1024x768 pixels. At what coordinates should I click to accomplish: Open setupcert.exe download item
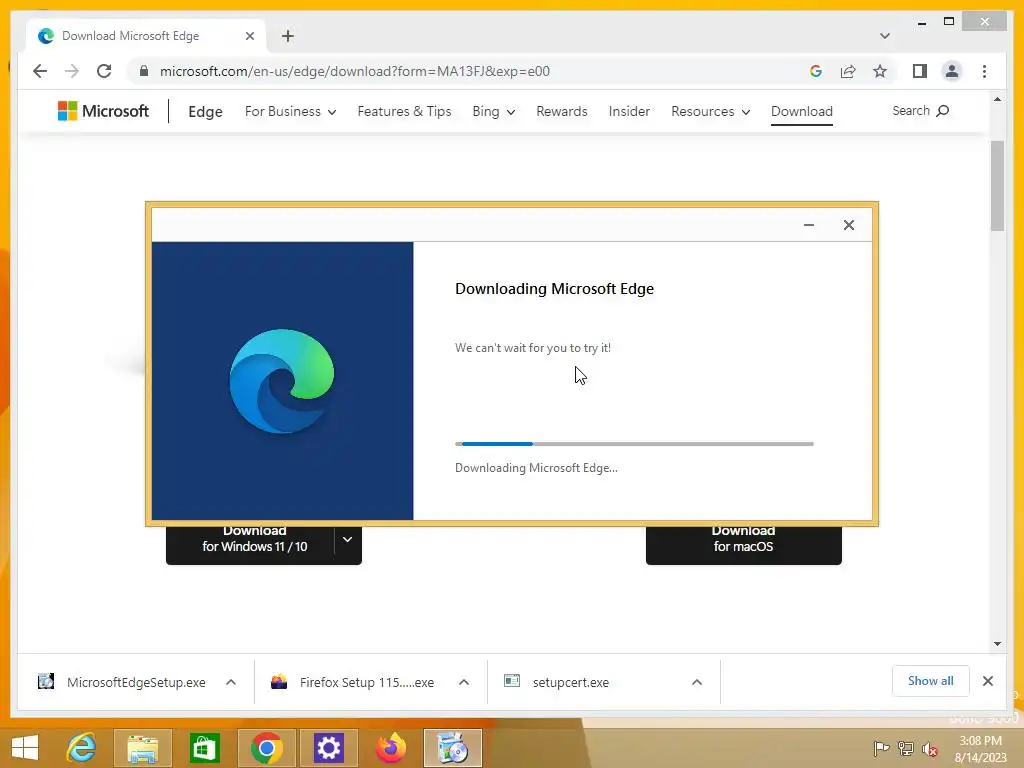click(x=558, y=682)
